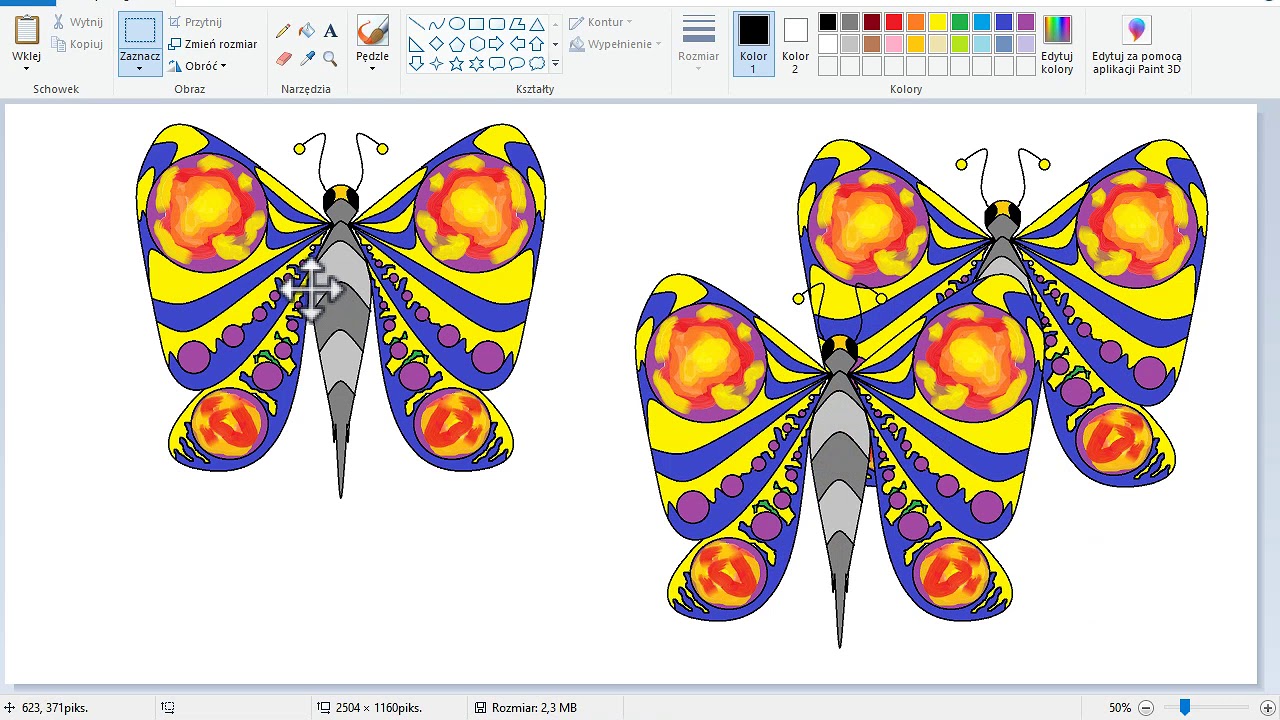Pick the orange color swatch
The image size is (1280, 720).
(916, 23)
